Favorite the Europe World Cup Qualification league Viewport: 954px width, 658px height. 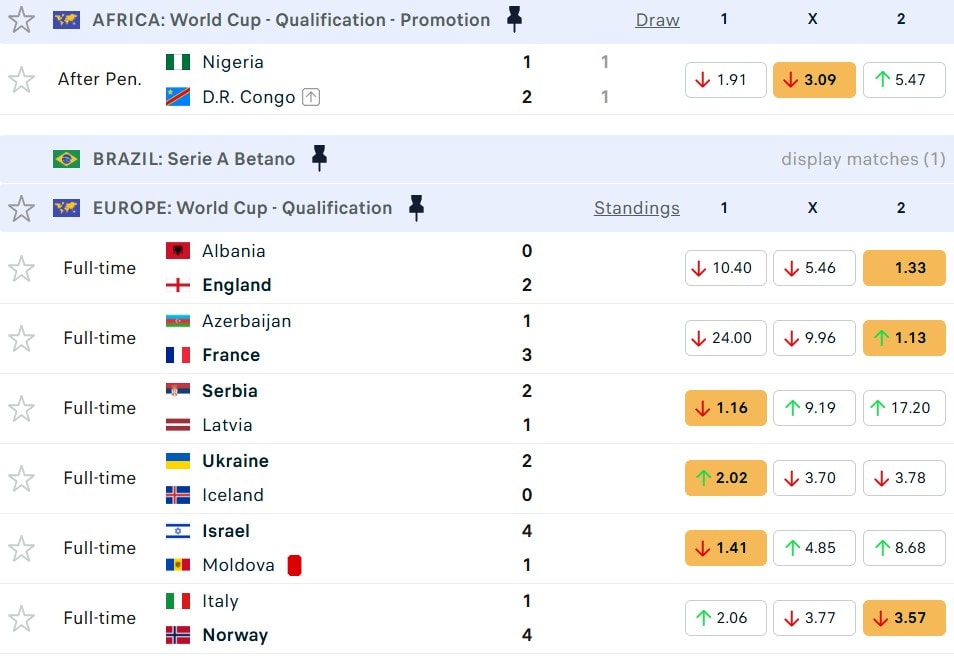coord(21,208)
